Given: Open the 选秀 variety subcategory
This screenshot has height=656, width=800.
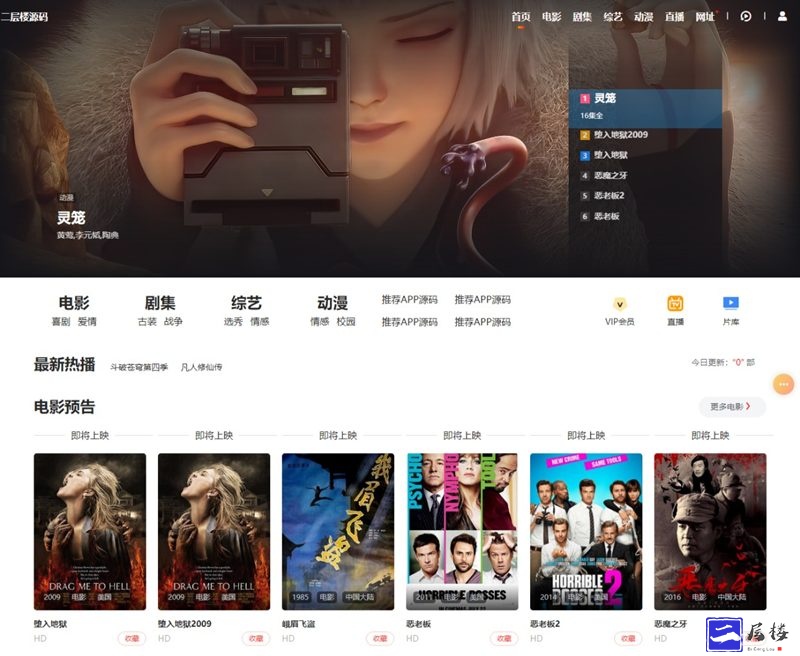Looking at the screenshot, I should (233, 322).
